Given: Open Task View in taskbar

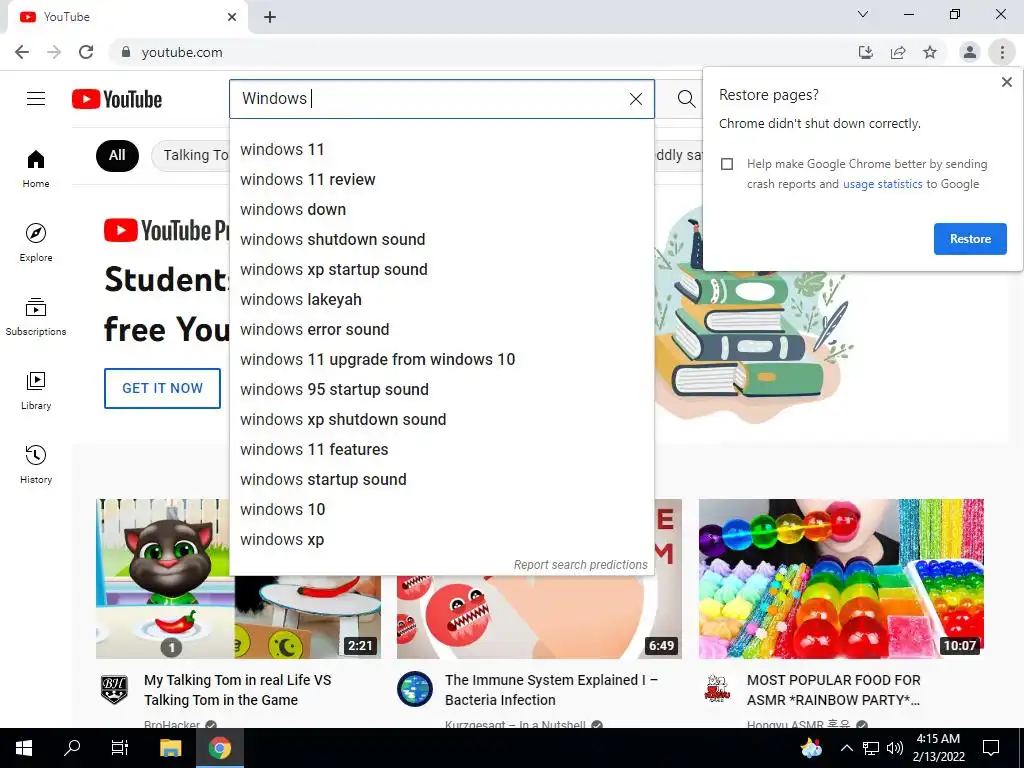Looking at the screenshot, I should tap(120, 748).
